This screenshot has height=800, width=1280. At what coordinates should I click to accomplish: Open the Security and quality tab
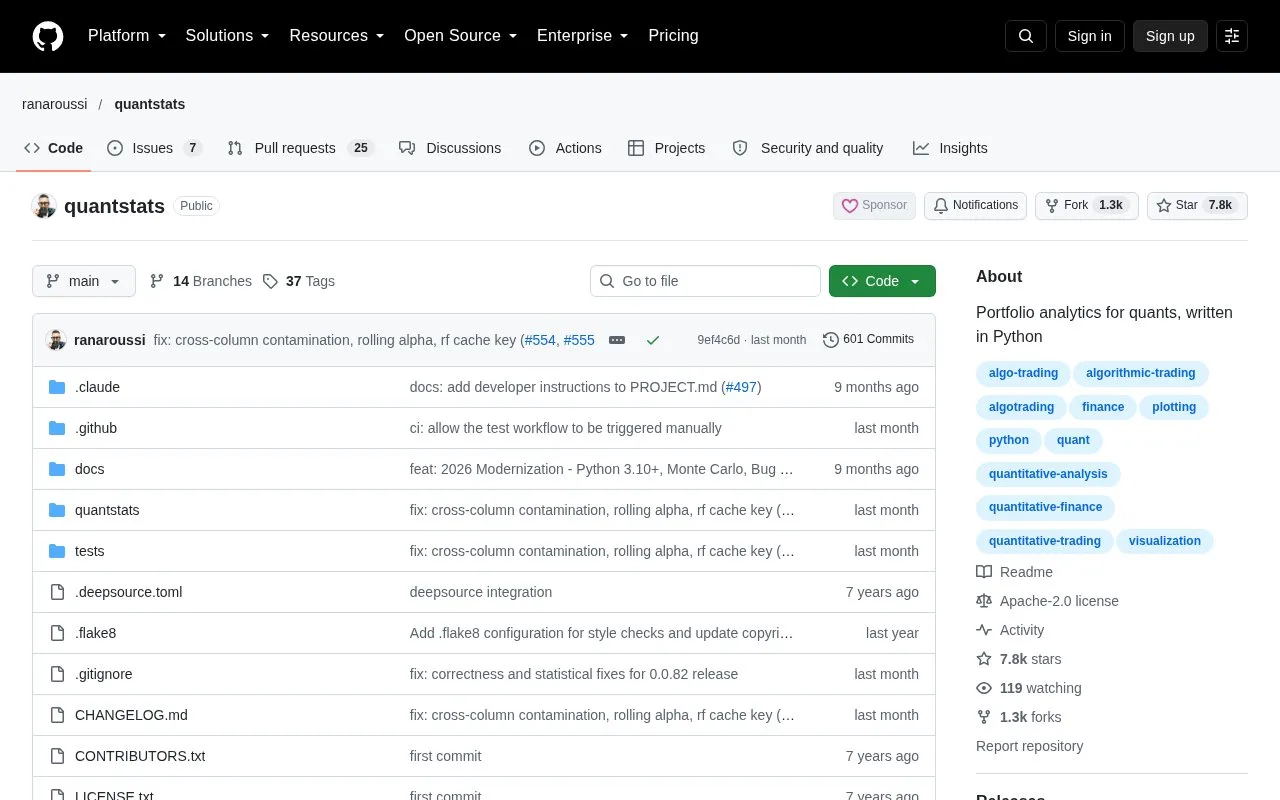[808, 148]
